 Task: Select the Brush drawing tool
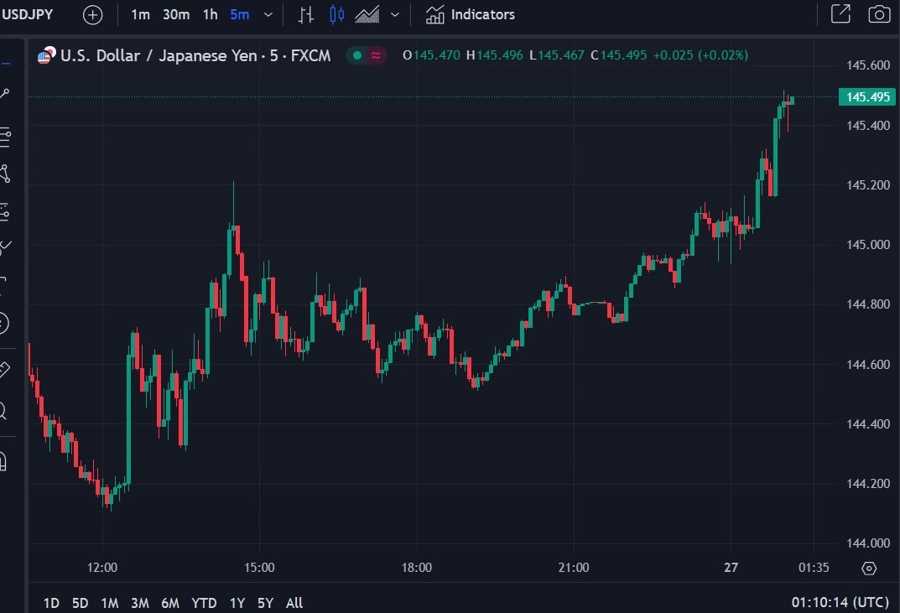(x=13, y=242)
